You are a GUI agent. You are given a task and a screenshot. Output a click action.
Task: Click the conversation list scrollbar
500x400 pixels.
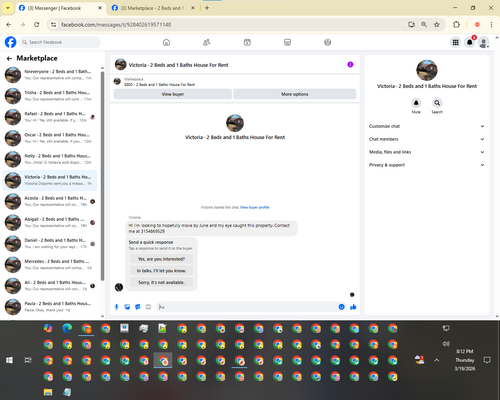point(102,177)
